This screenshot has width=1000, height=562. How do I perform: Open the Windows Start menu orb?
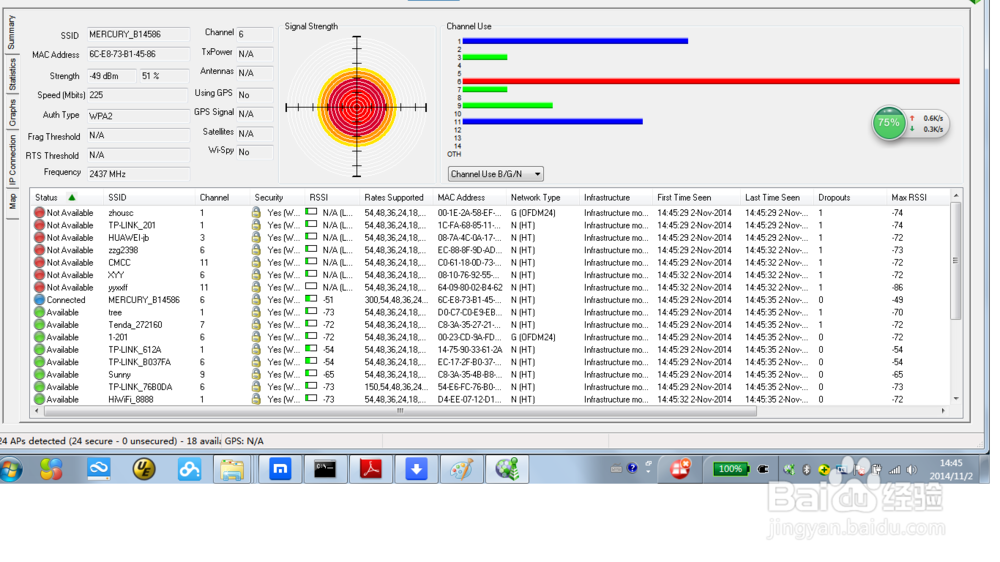[x=10, y=470]
